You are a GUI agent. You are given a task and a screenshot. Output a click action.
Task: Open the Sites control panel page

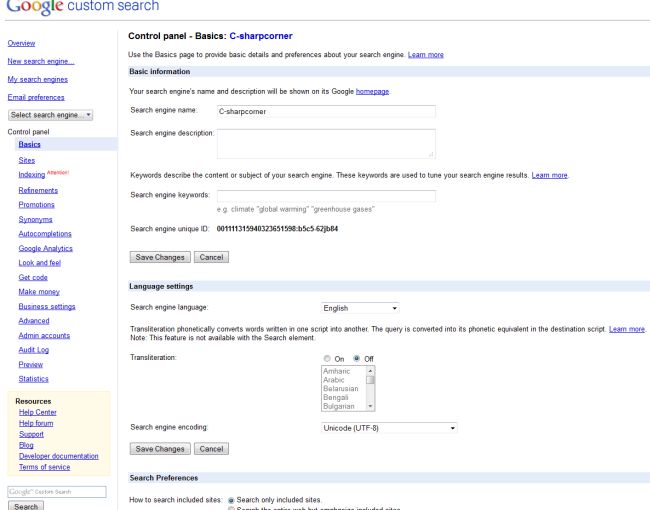pos(27,160)
